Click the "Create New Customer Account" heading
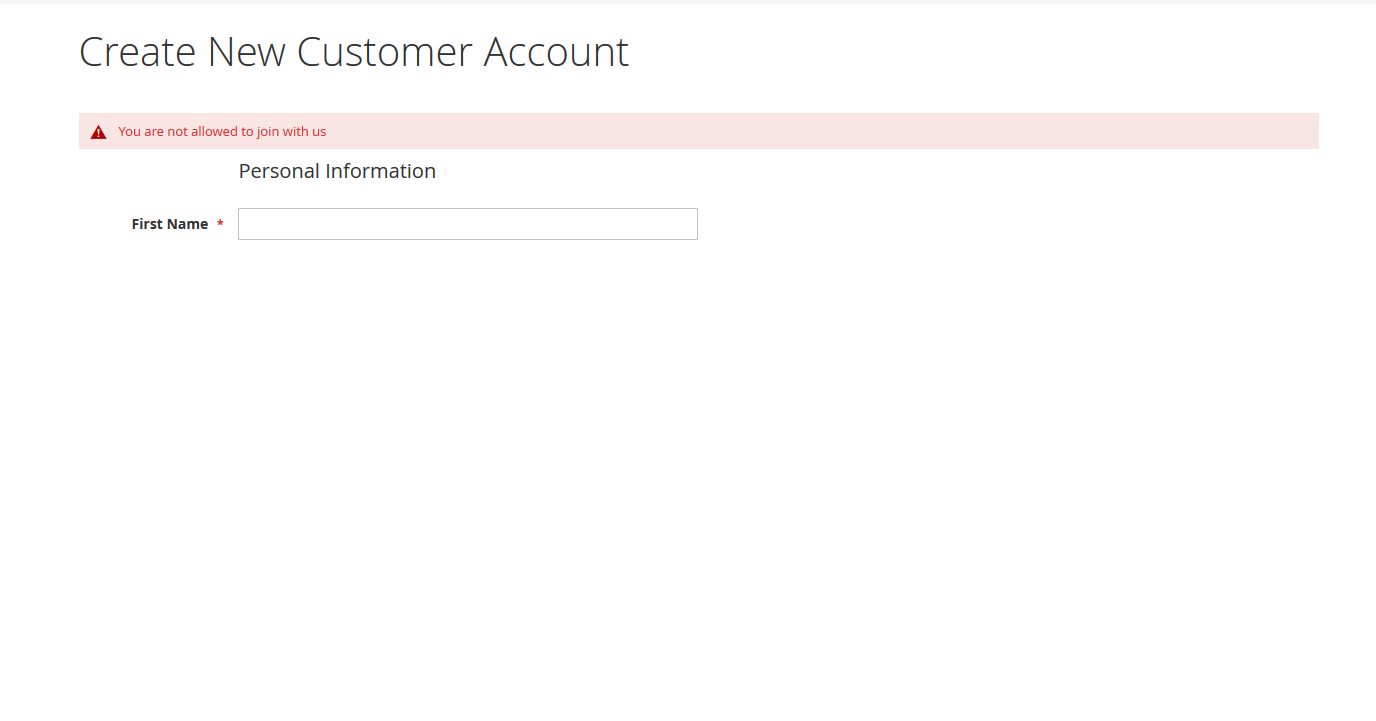Image resolution: width=1376 pixels, height=721 pixels. tap(353, 52)
